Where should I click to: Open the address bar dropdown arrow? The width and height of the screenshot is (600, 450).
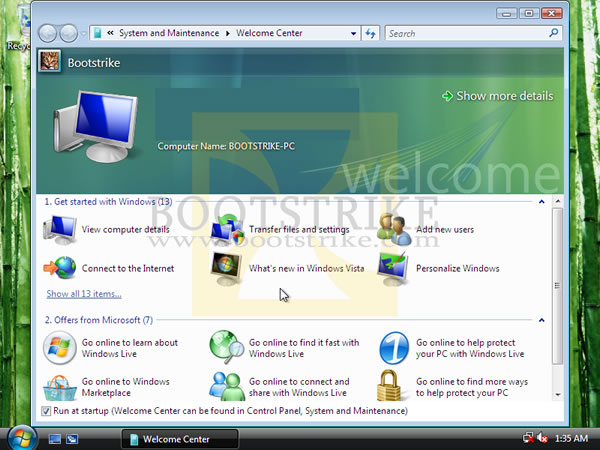(353, 34)
